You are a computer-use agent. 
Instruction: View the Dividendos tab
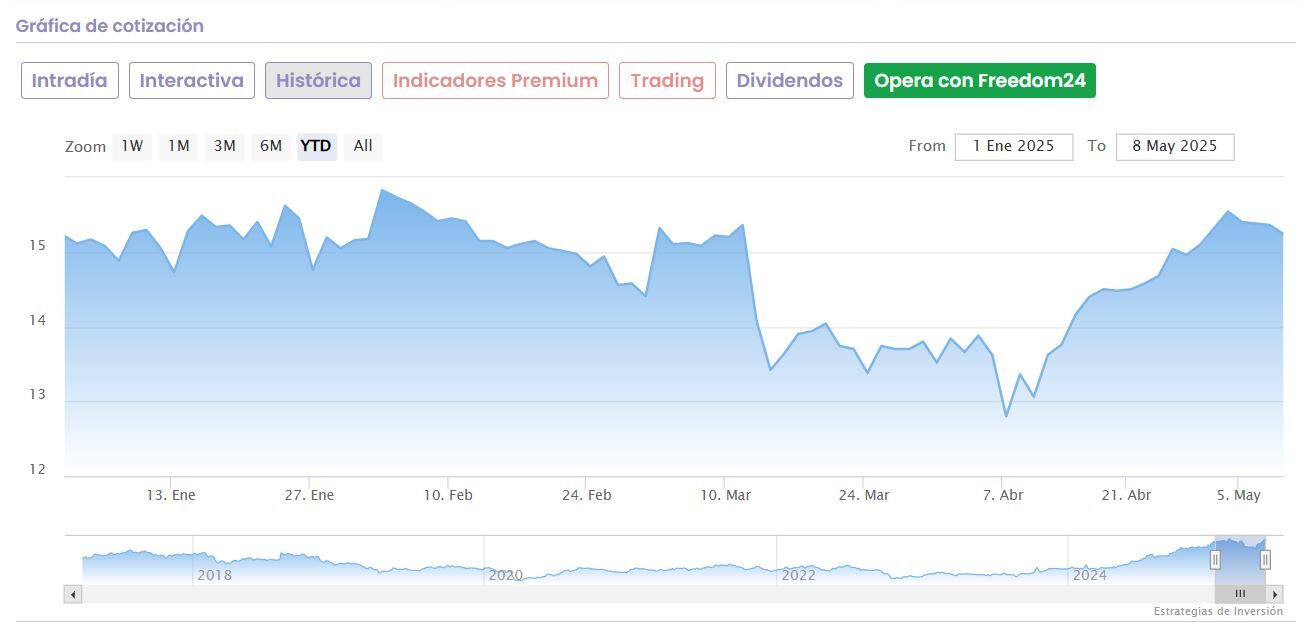[x=790, y=81]
